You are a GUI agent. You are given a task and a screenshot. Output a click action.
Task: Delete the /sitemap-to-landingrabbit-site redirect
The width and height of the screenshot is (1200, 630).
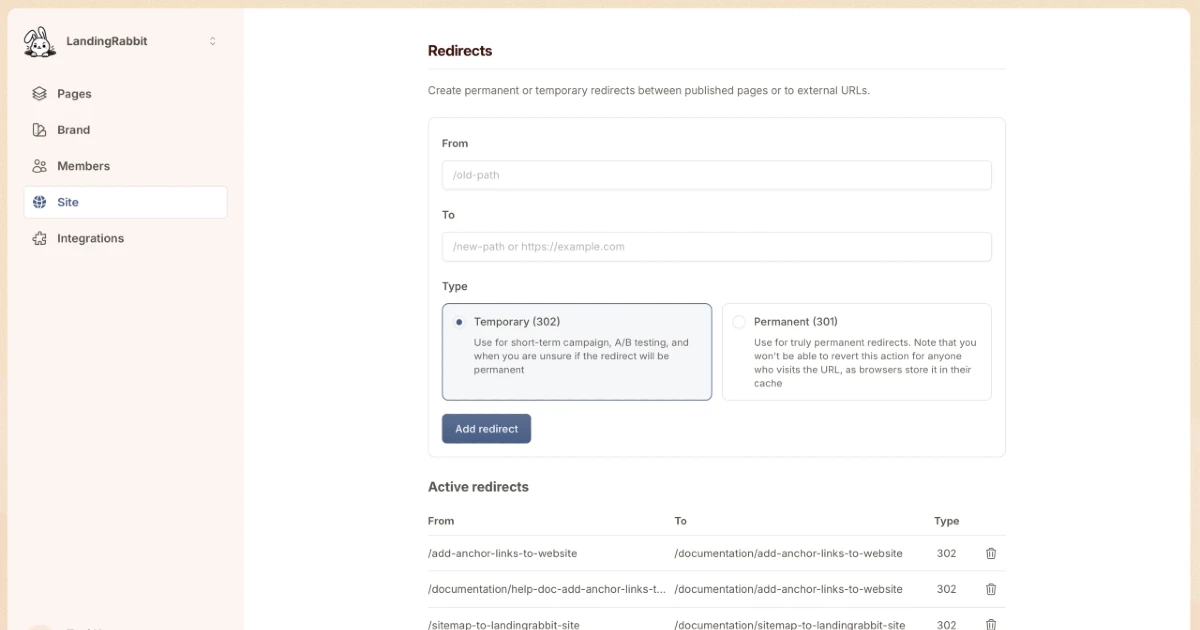click(x=991, y=624)
